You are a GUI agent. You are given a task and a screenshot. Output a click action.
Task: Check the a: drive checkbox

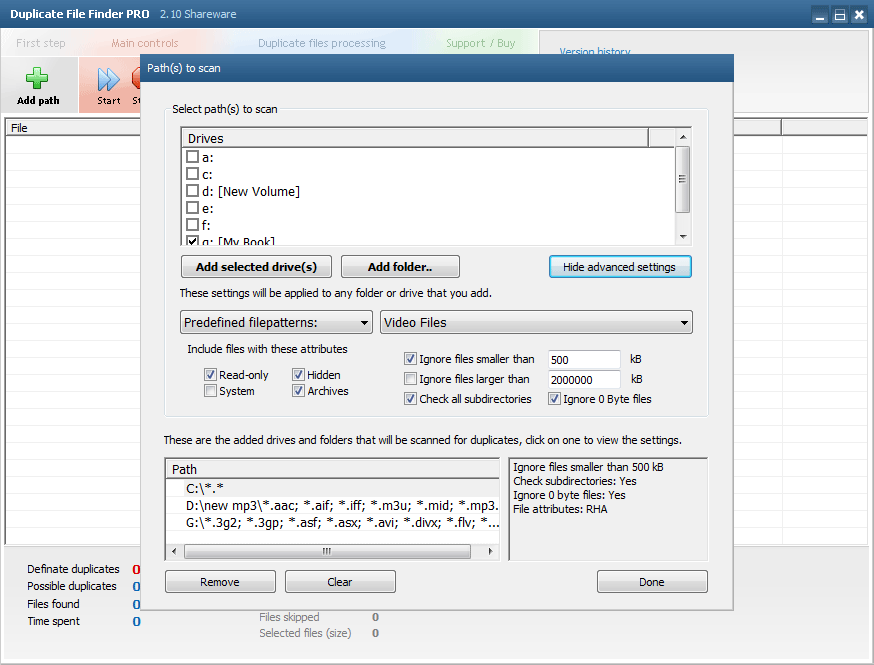coord(192,157)
